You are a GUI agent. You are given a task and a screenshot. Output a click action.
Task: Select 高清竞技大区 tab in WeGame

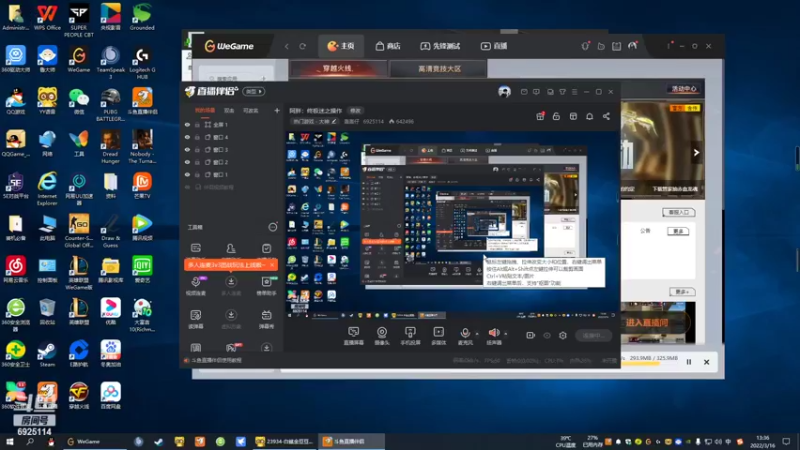[439, 68]
